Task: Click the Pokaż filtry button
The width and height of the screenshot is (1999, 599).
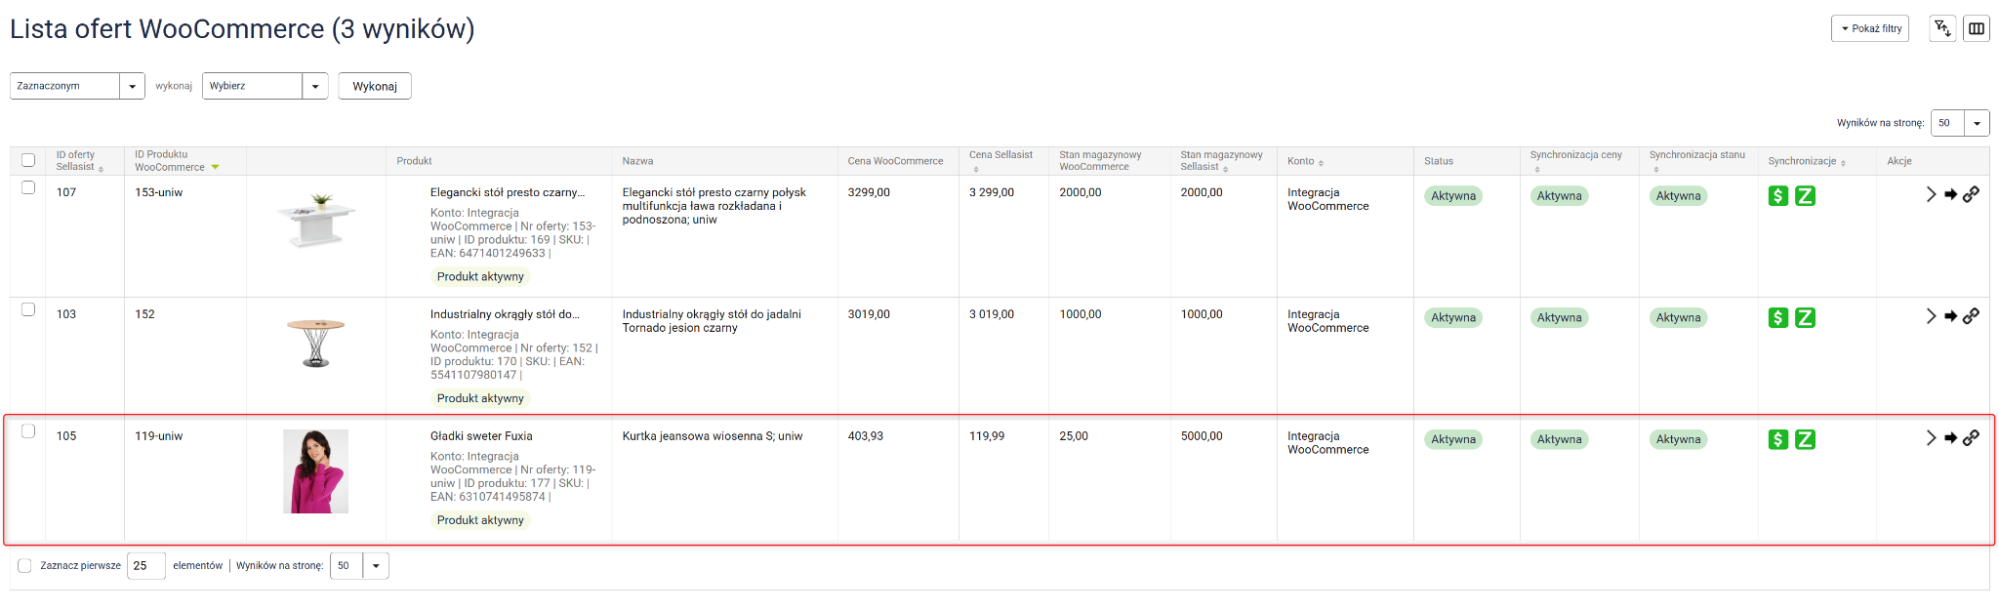Action: click(x=1869, y=29)
